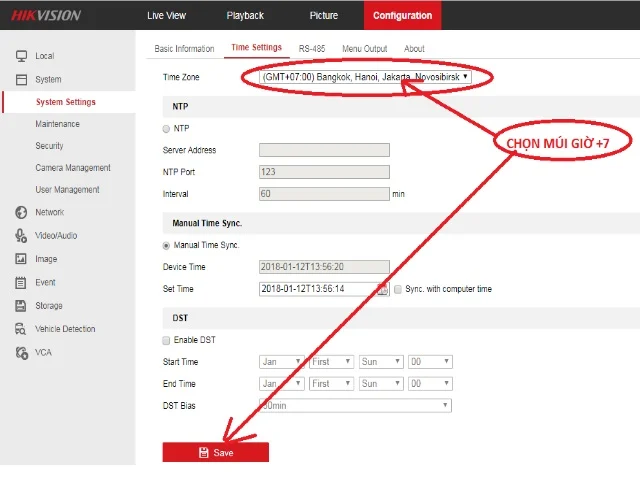Go to Live View tab
640x480 pixels.
pos(167,16)
